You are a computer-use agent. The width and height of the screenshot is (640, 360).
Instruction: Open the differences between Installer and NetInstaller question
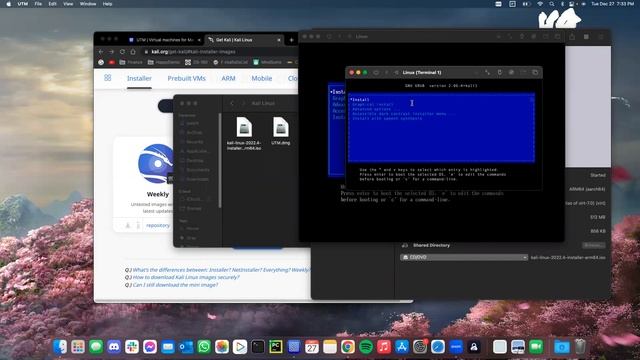[x=220, y=270]
